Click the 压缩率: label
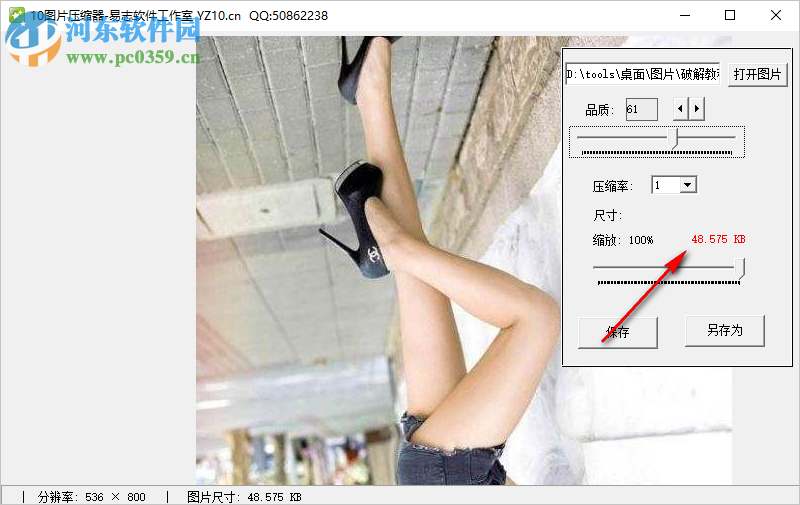 point(613,187)
